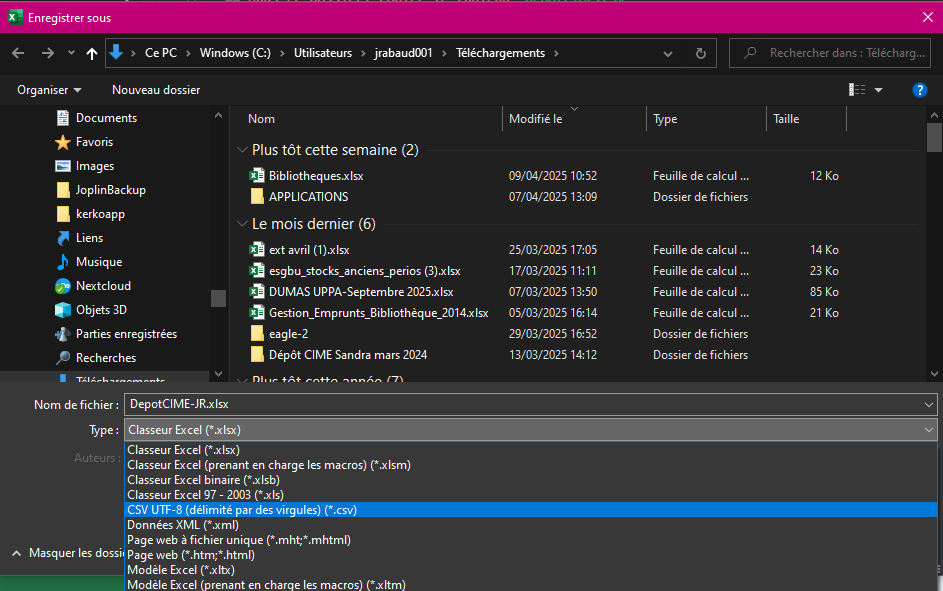This screenshot has height=591, width=943.
Task: Select CSV UTF-8 file type option
Action: (242, 510)
